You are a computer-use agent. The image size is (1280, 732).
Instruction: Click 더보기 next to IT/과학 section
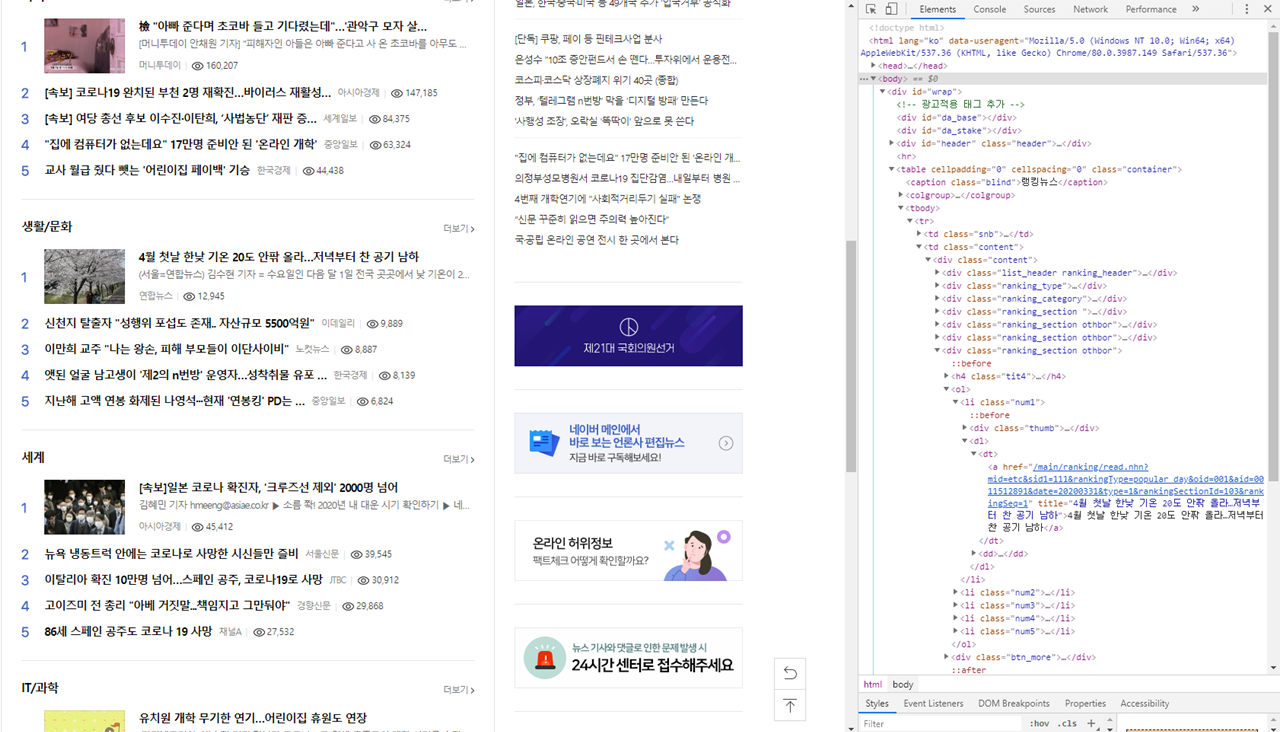tap(459, 690)
